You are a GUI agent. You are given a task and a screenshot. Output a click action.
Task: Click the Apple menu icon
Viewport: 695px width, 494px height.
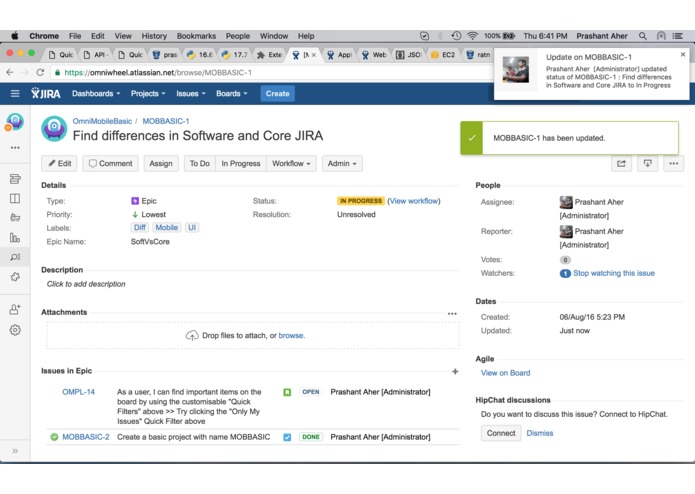point(15,36)
